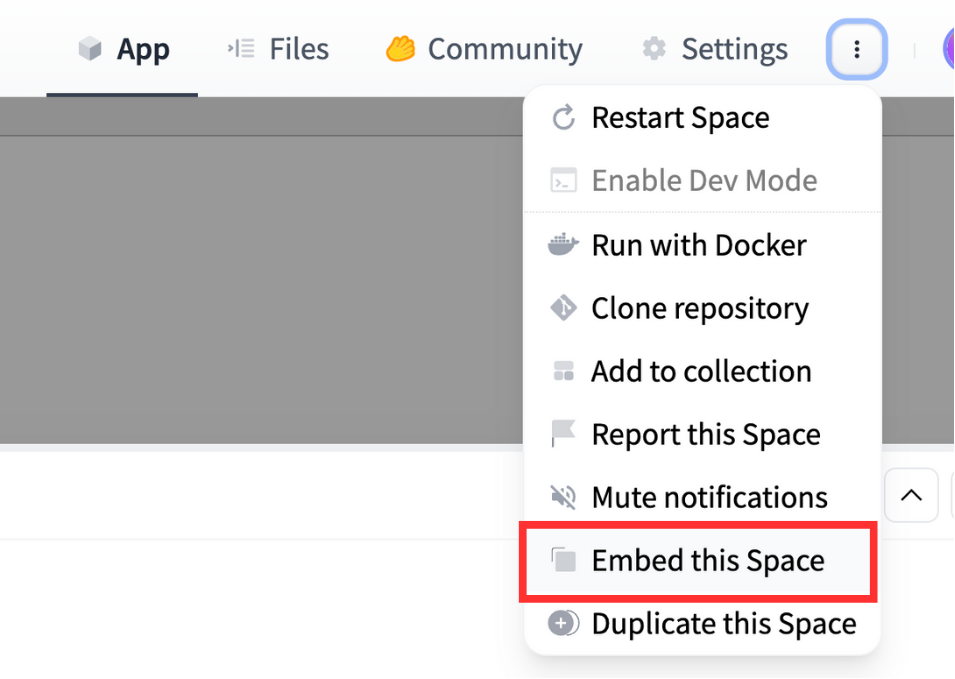Switch to the Community tab

click(x=484, y=48)
